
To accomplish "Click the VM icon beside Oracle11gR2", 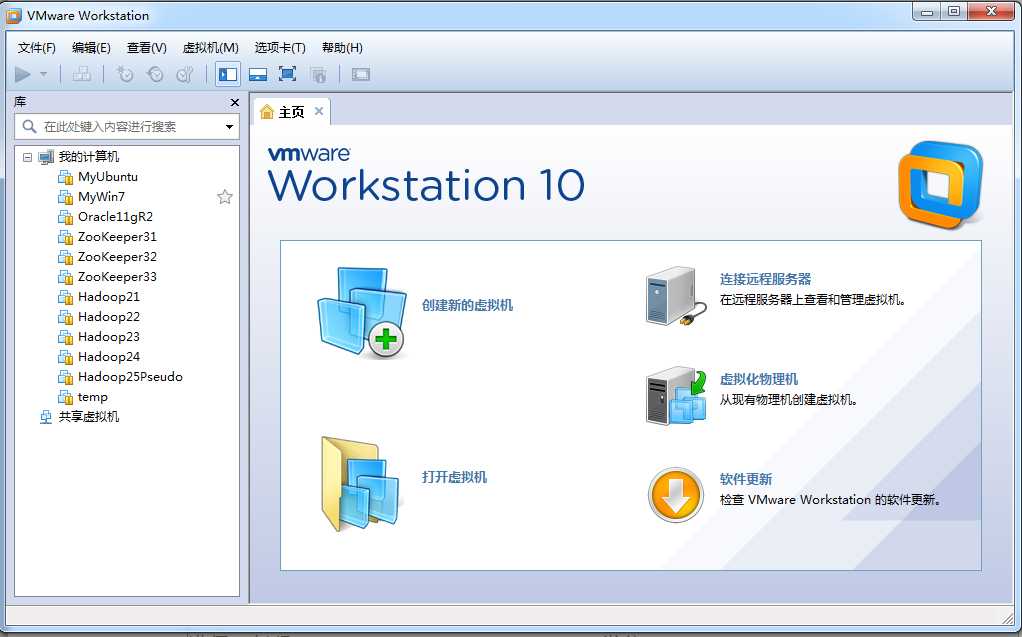I will [x=65, y=217].
